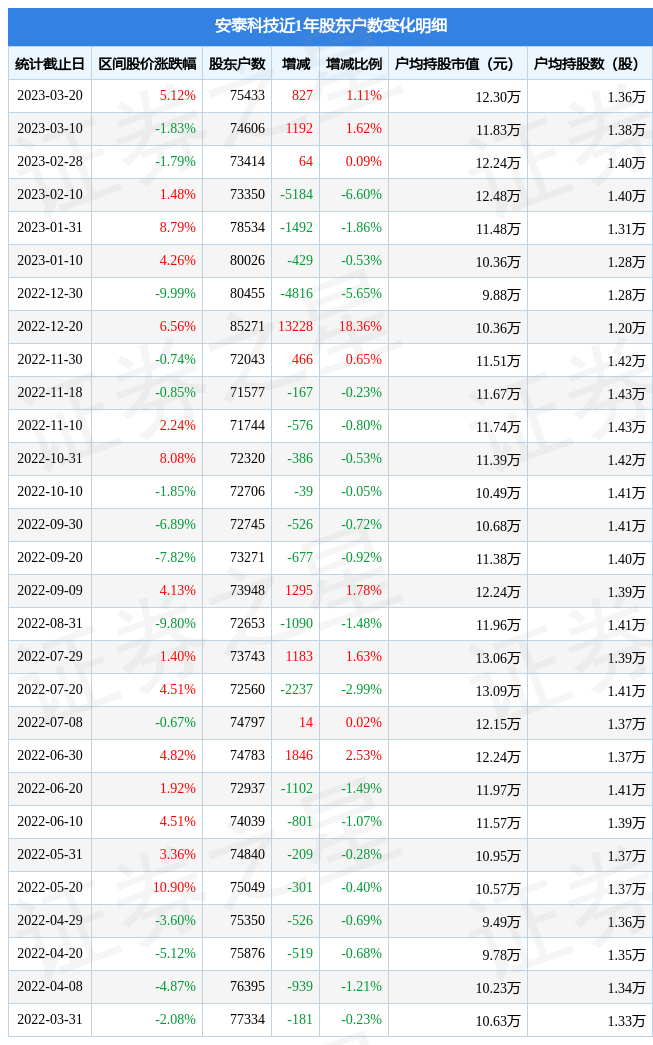Select the date cell 2022-11-10
The width and height of the screenshot is (653, 1045).
tap(50, 425)
